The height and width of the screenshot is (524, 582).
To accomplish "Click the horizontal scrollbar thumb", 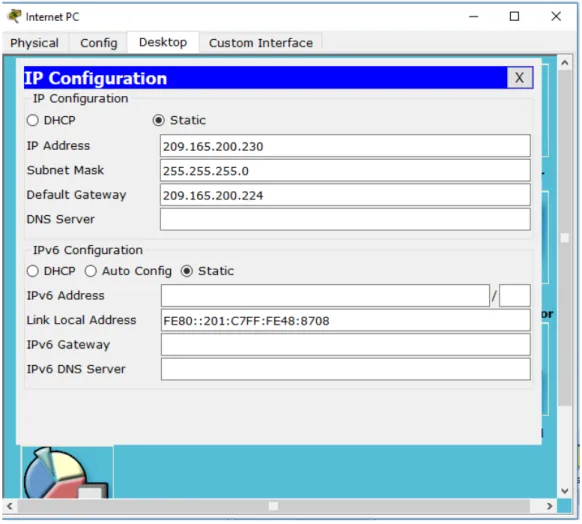I will (274, 506).
